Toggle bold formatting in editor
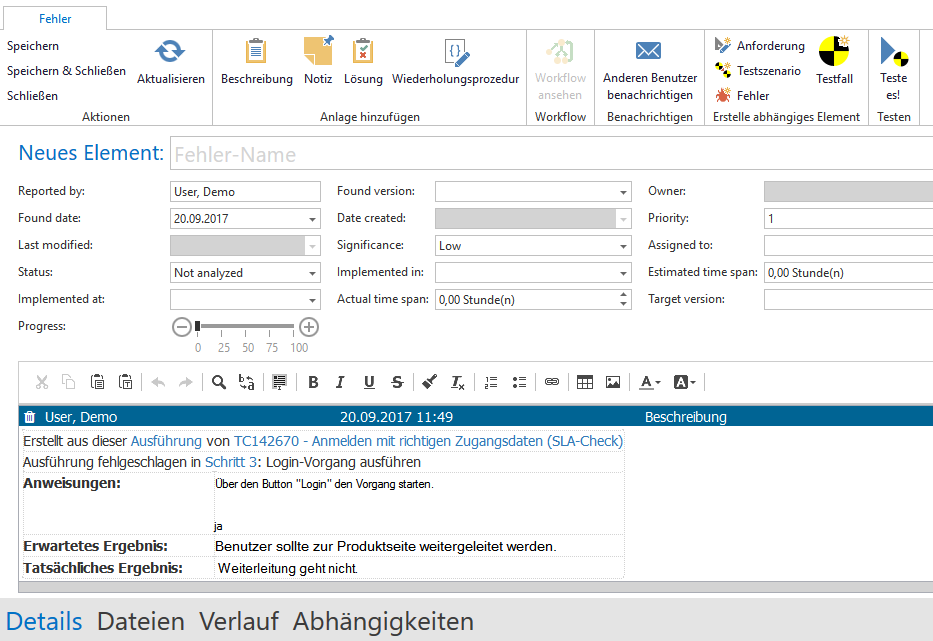Screen dimensions: 933x641 313,382
